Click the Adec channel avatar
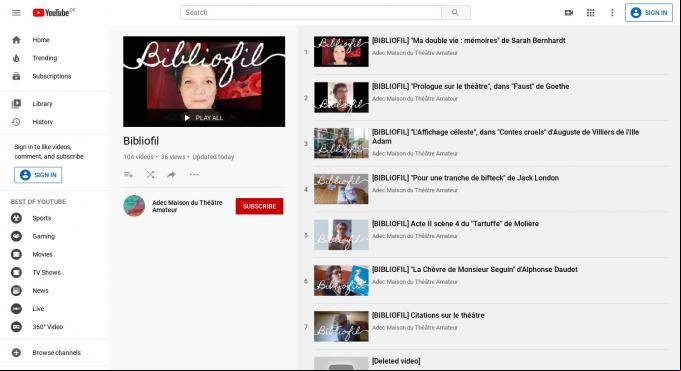Image resolution: width=681 pixels, height=371 pixels. (x=134, y=206)
